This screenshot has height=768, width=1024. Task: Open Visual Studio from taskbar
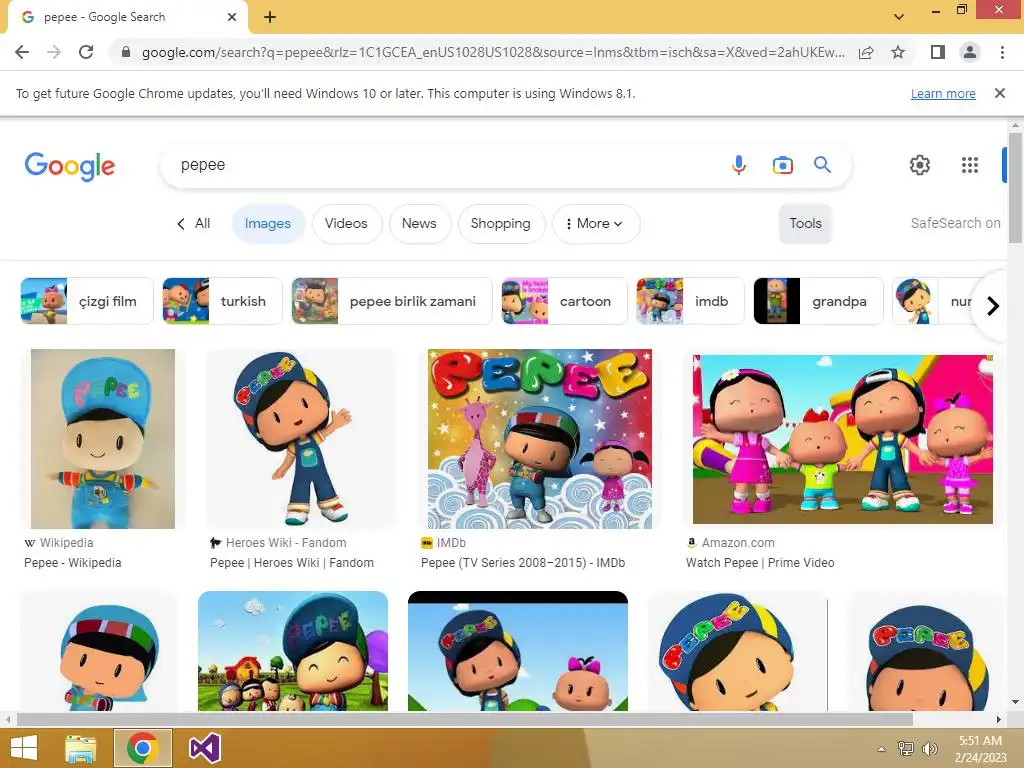point(204,748)
